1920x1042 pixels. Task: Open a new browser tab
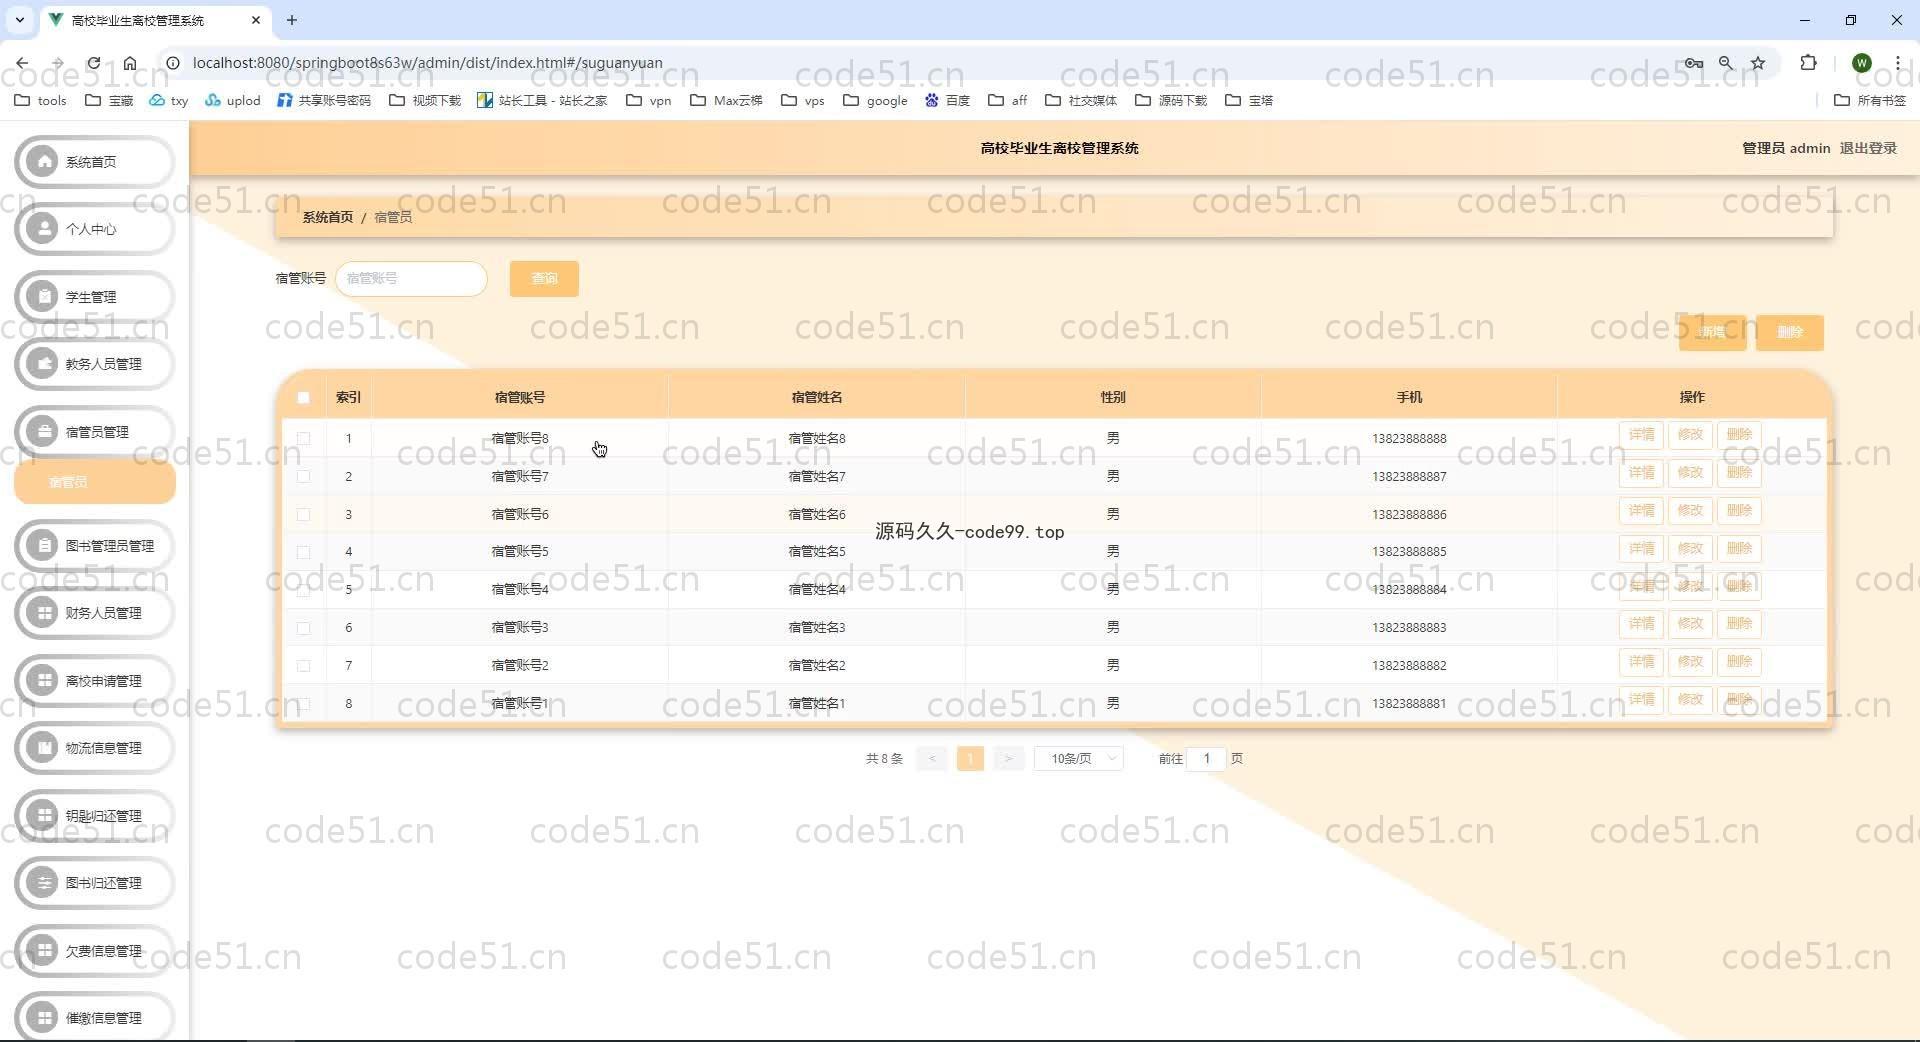292,20
